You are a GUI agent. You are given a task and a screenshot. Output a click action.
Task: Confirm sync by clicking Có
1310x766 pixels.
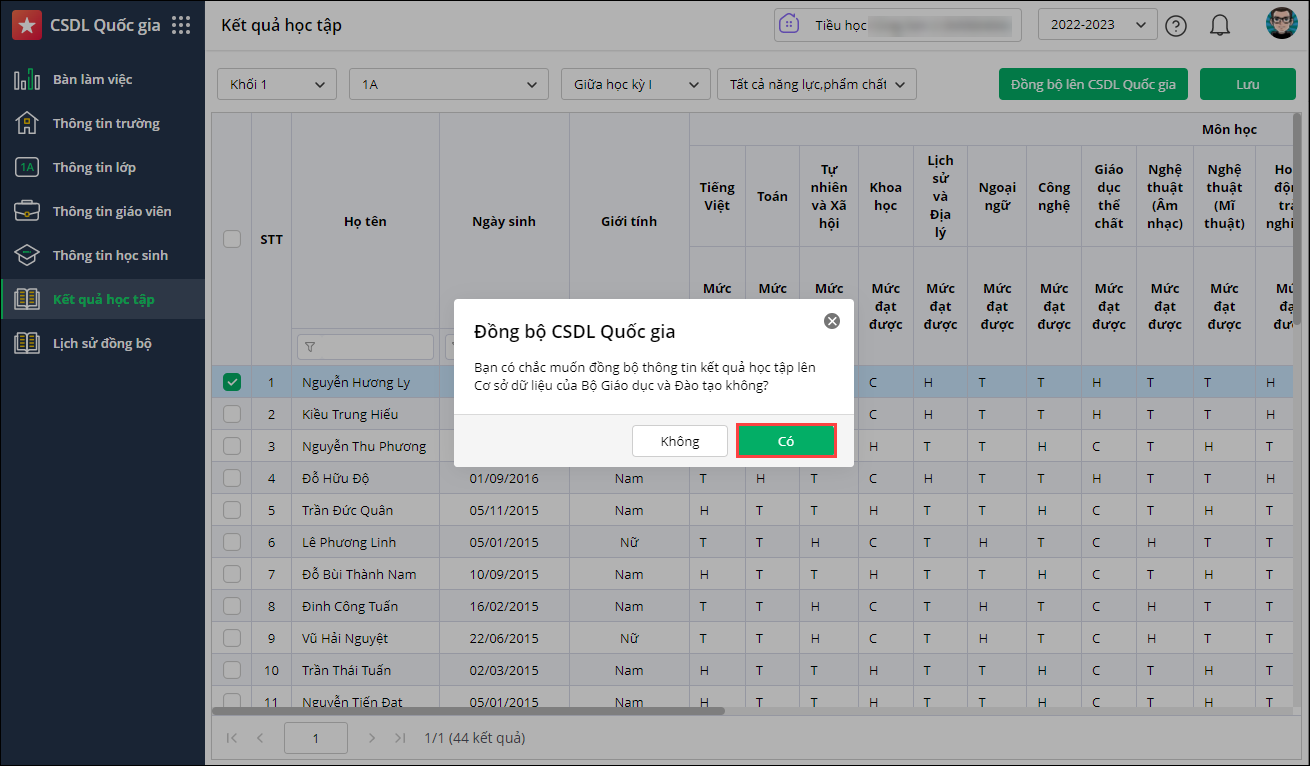click(786, 441)
